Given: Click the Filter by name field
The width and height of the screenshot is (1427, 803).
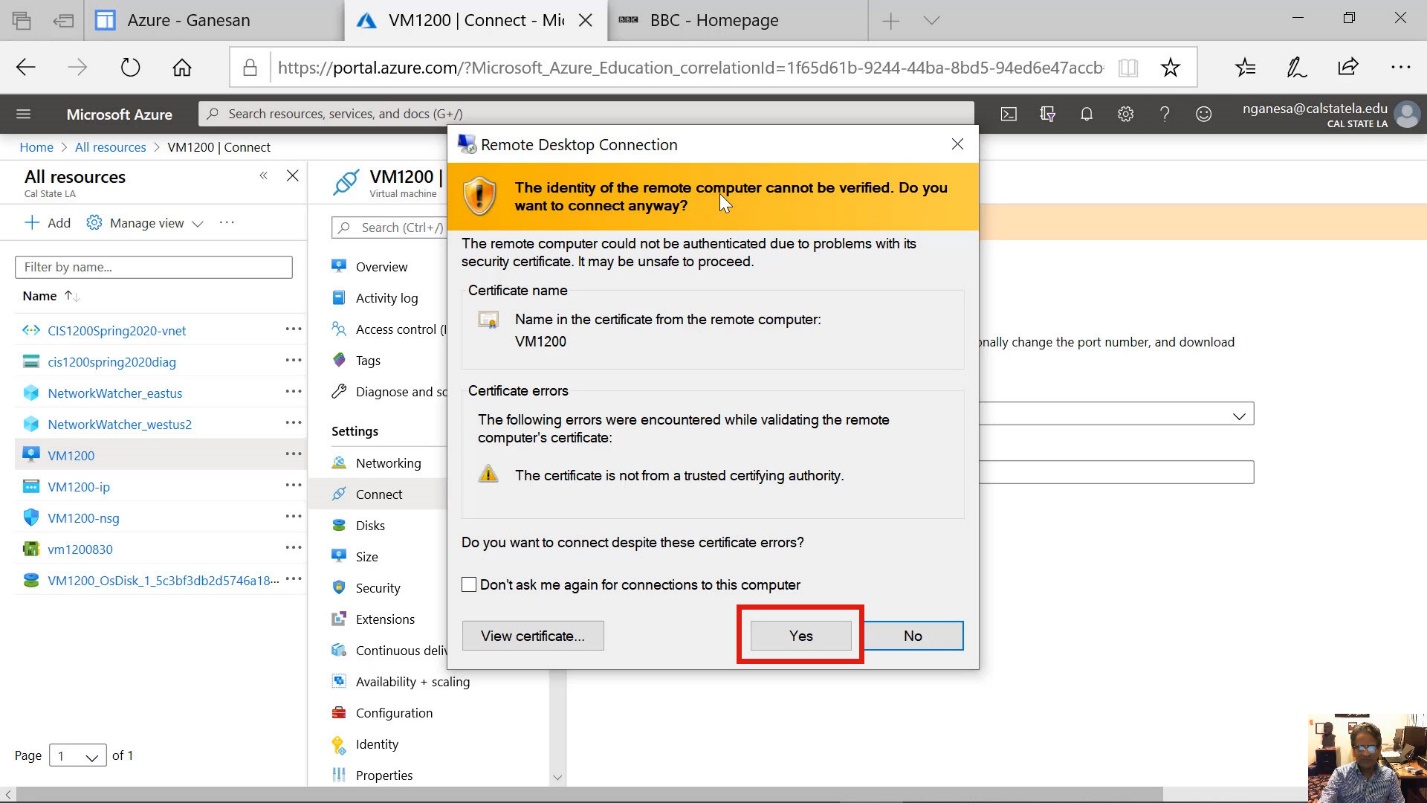Looking at the screenshot, I should (154, 267).
